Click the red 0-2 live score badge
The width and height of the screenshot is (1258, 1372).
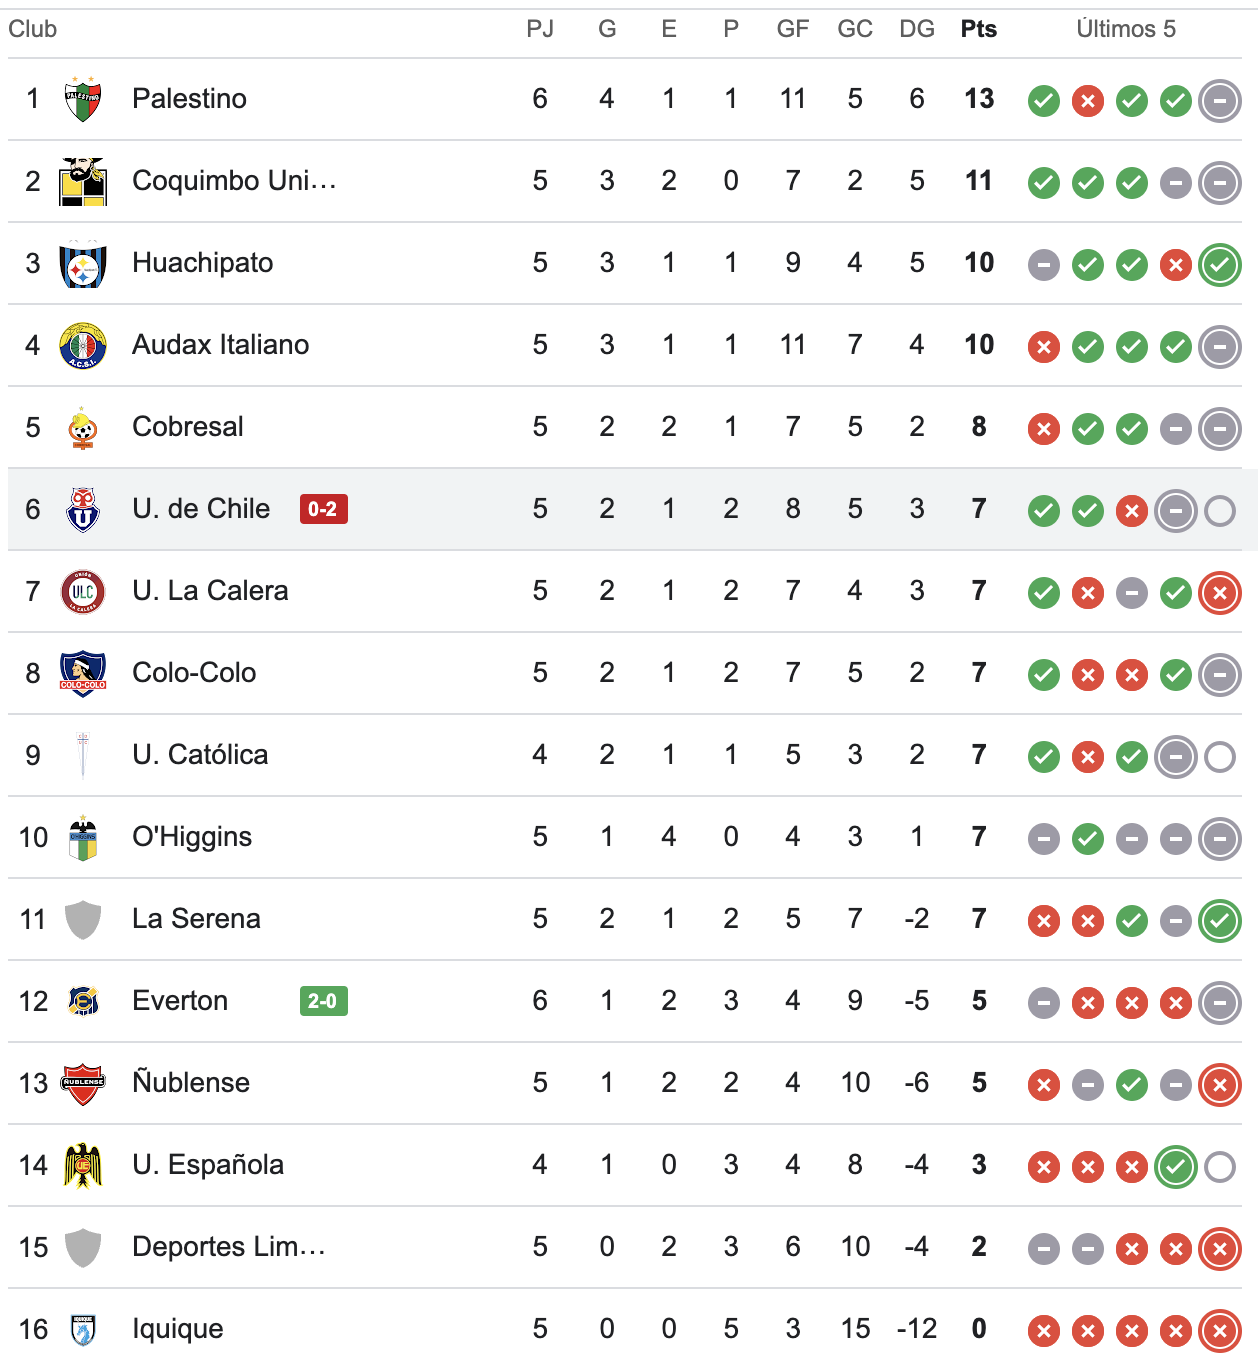323,509
